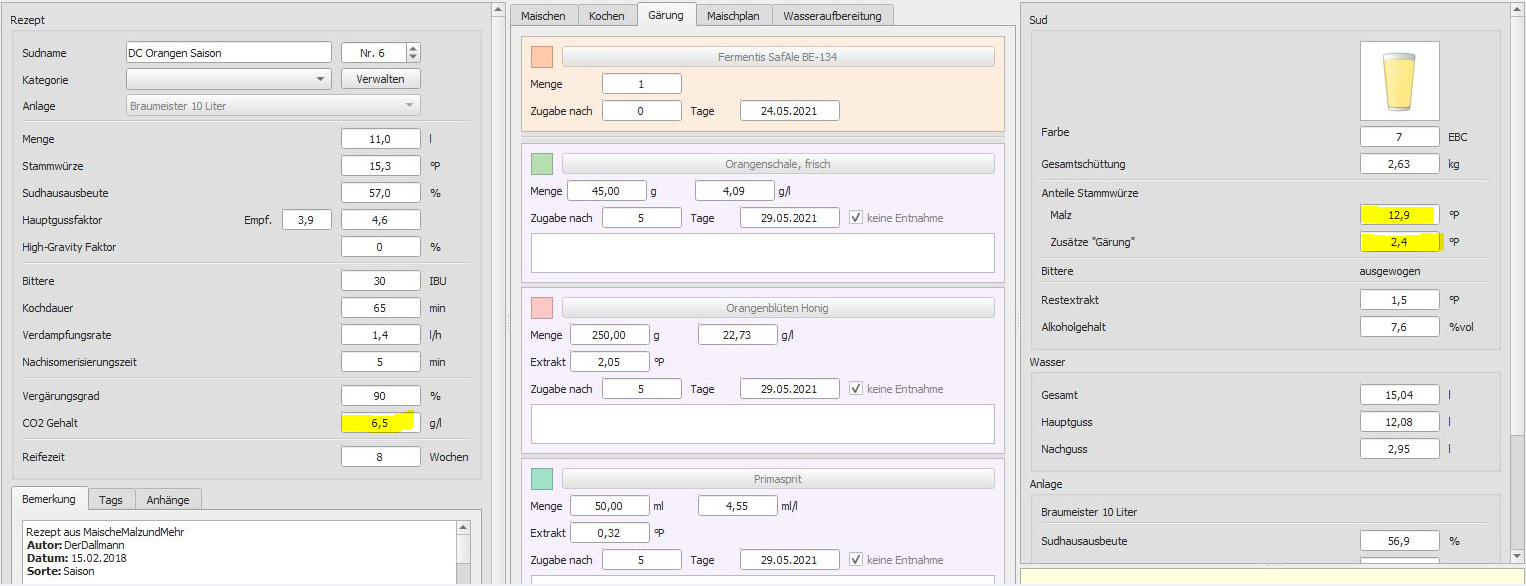Click the Orangenblüten Honig ingredient button
The image size is (1526, 586).
778,308
